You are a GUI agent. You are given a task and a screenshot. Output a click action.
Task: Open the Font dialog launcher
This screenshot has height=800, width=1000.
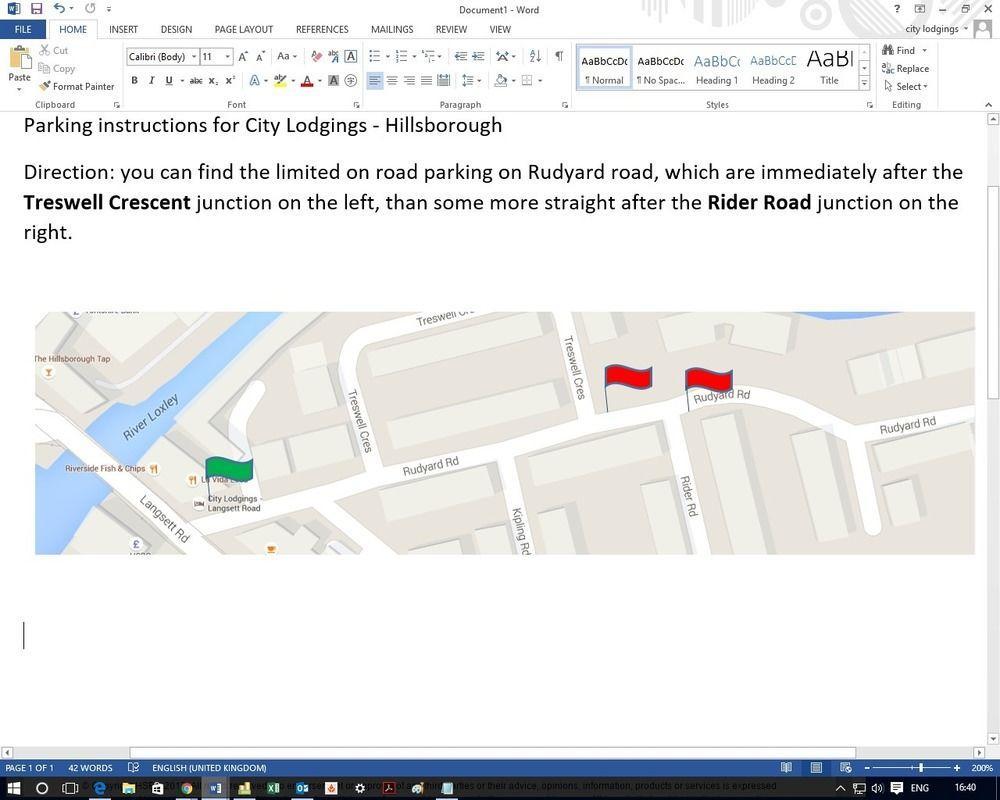[x=356, y=105]
